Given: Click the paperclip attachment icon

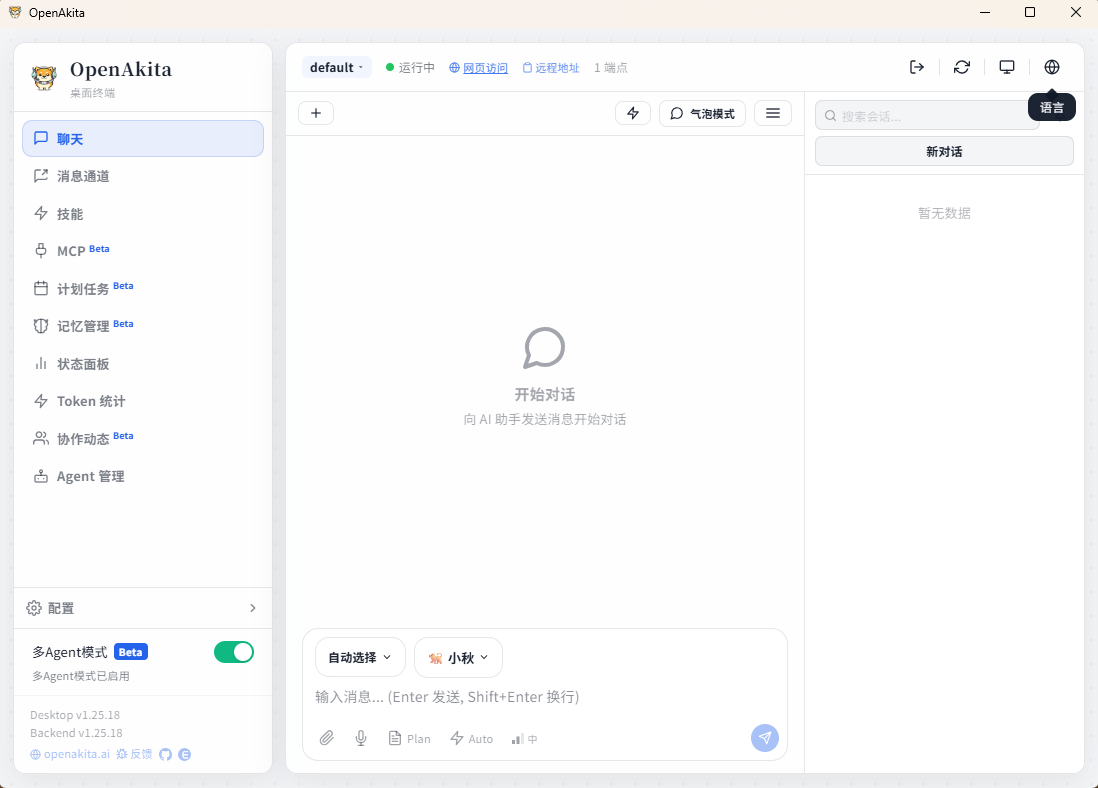Looking at the screenshot, I should [327, 738].
